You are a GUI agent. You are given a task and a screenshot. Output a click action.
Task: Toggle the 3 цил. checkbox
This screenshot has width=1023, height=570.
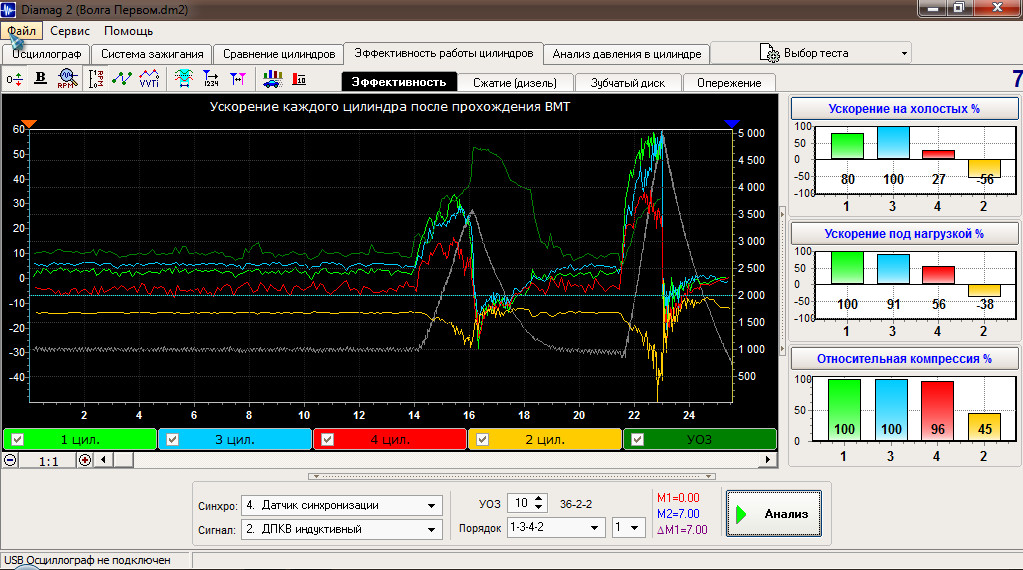point(172,440)
